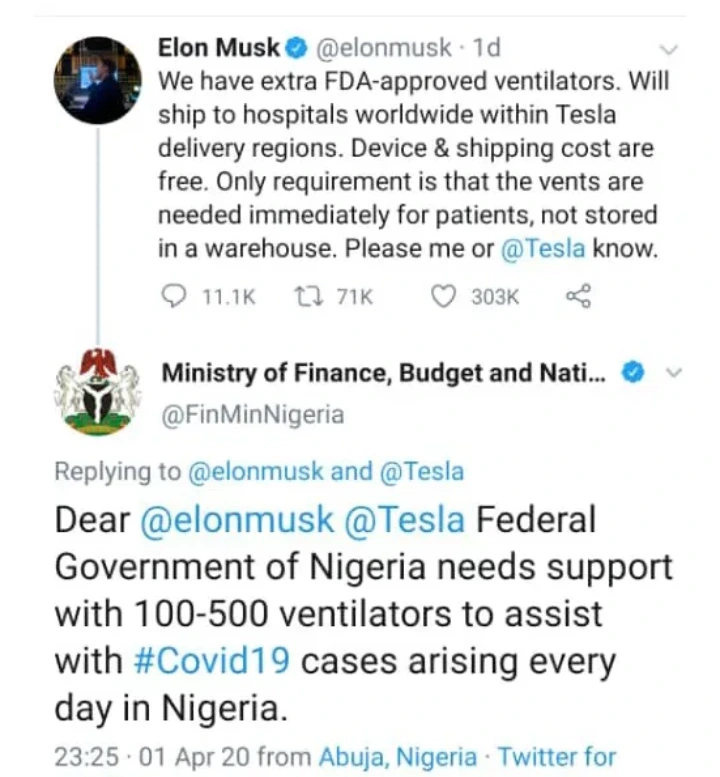The width and height of the screenshot is (720, 777).
Task: Open the Ministry of Finance tweet options chevron
Action: click(x=672, y=374)
